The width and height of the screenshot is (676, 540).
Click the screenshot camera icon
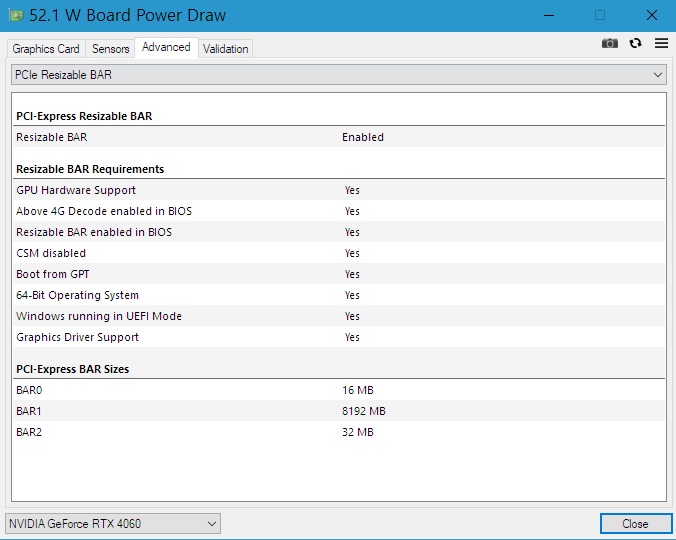click(x=610, y=43)
